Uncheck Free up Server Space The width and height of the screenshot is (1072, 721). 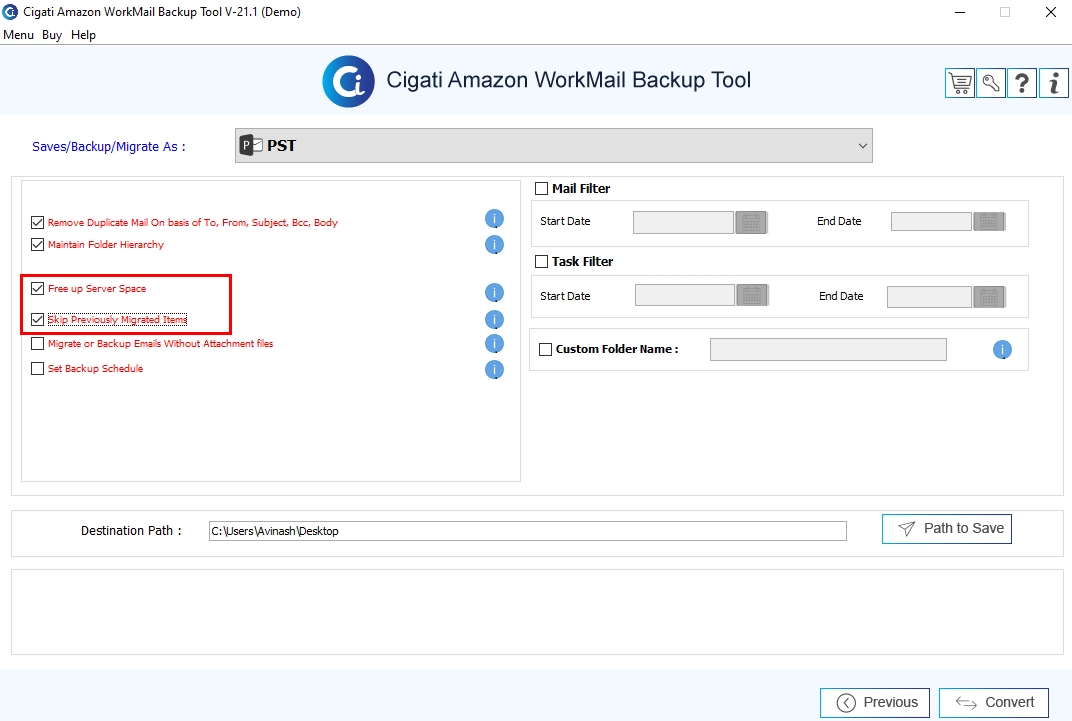(38, 289)
